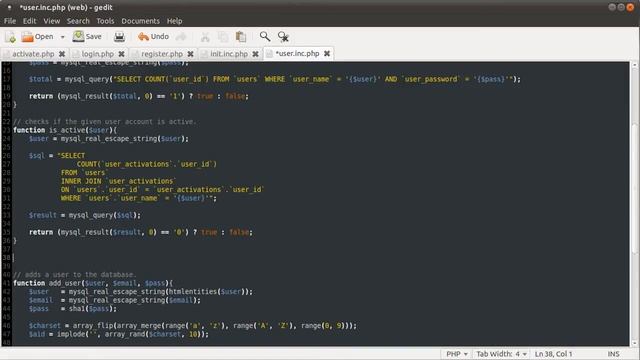Open the PHP language dropdown in status bar
Screen dimensions: 640x360
[x=456, y=354]
